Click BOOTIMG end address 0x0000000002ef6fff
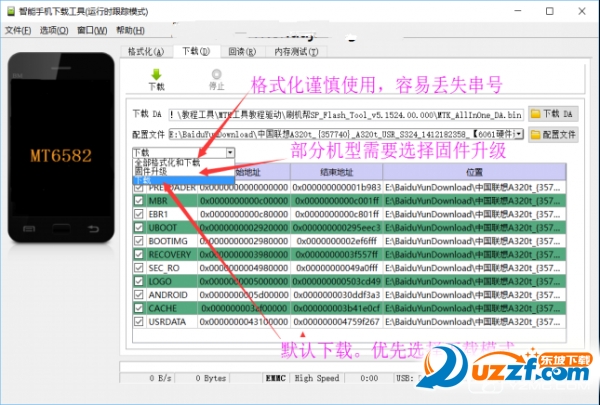Viewport: 600px width, 405px height. pyautogui.click(x=336, y=241)
